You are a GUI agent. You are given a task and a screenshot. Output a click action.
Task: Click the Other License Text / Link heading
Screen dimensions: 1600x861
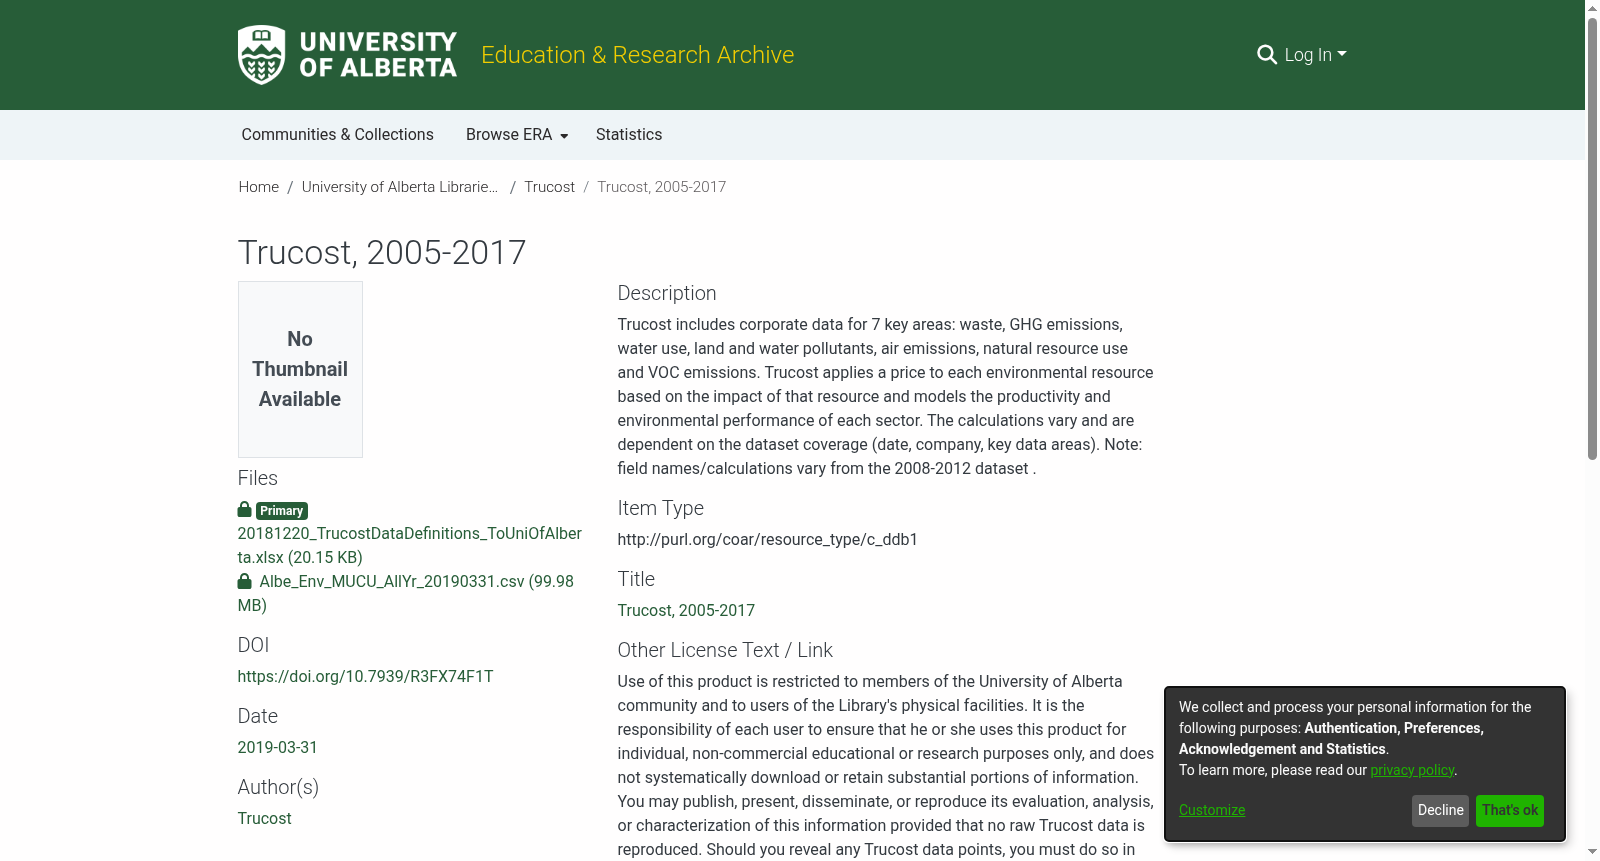725,650
